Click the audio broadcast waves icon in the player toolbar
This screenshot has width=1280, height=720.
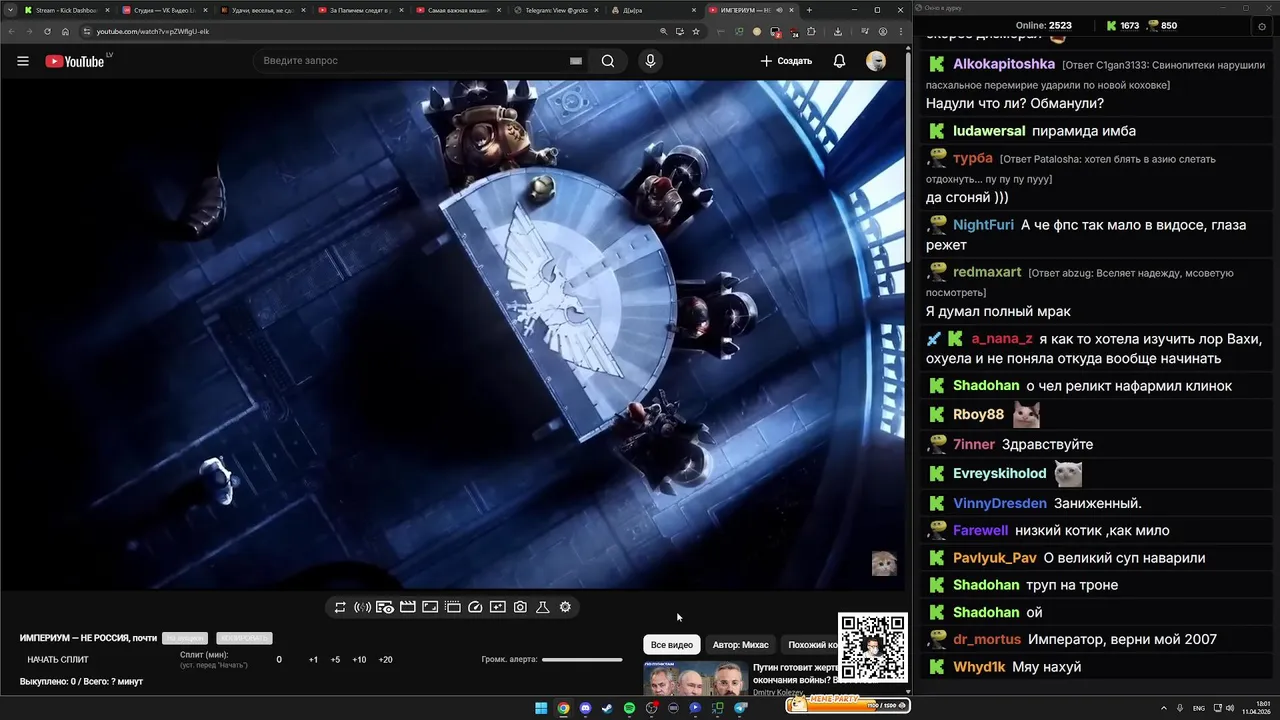(x=362, y=607)
